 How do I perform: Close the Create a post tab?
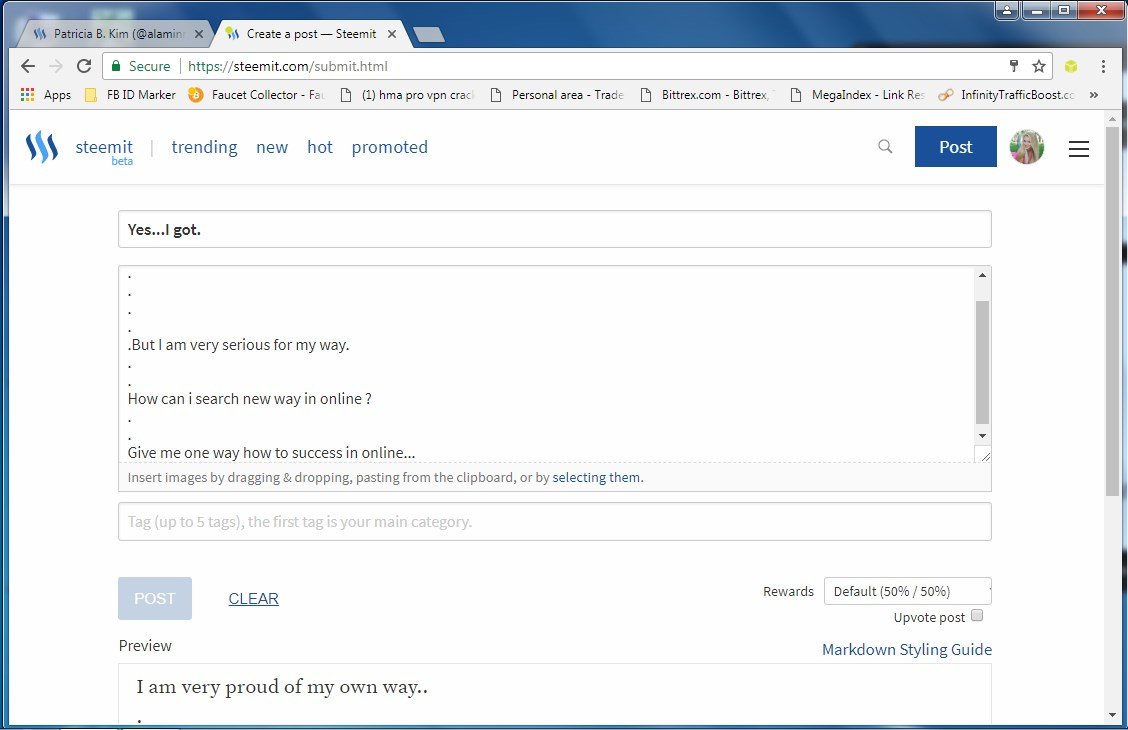[x=392, y=34]
